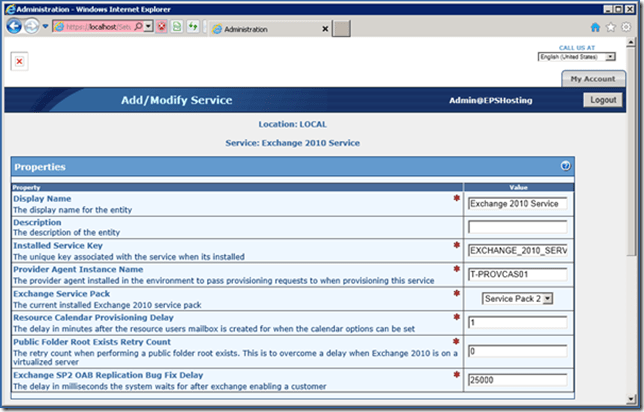
Task: Click the broken image logo placeholder
Action: [19, 61]
